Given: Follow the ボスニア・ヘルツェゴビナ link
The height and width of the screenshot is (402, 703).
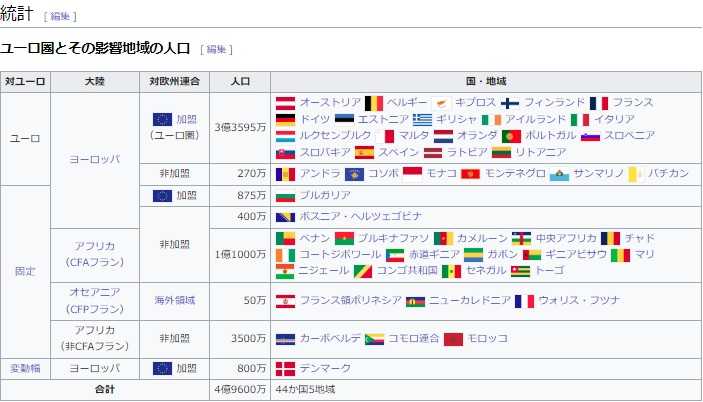Looking at the screenshot, I should pos(360,216).
